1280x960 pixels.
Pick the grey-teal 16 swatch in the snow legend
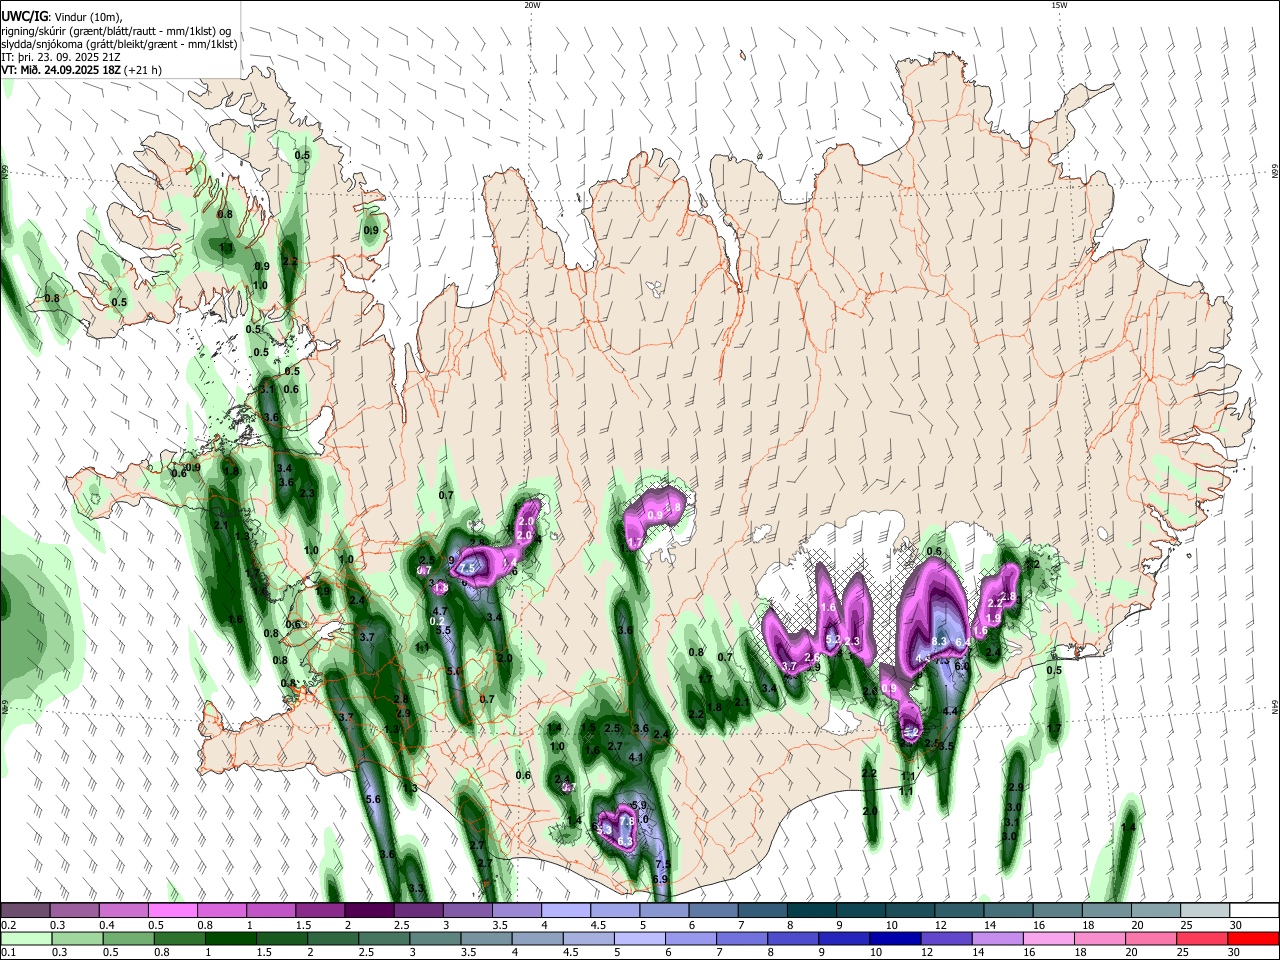pos(1058,910)
